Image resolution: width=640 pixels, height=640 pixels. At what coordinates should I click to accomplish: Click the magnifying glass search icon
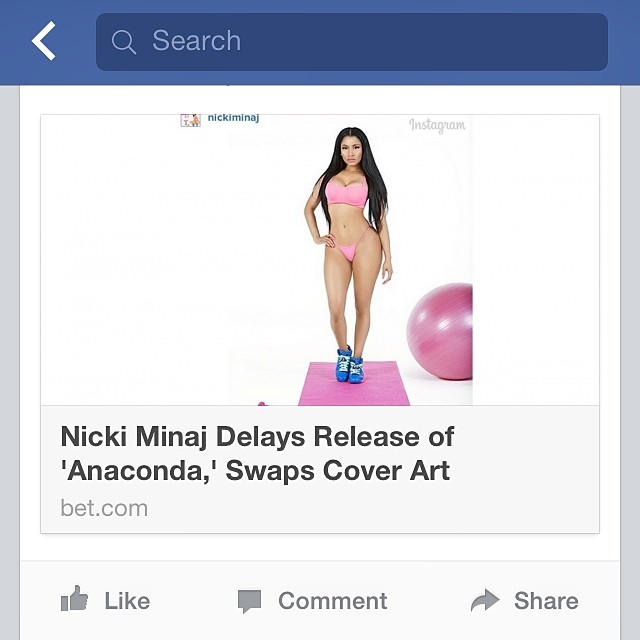124,42
